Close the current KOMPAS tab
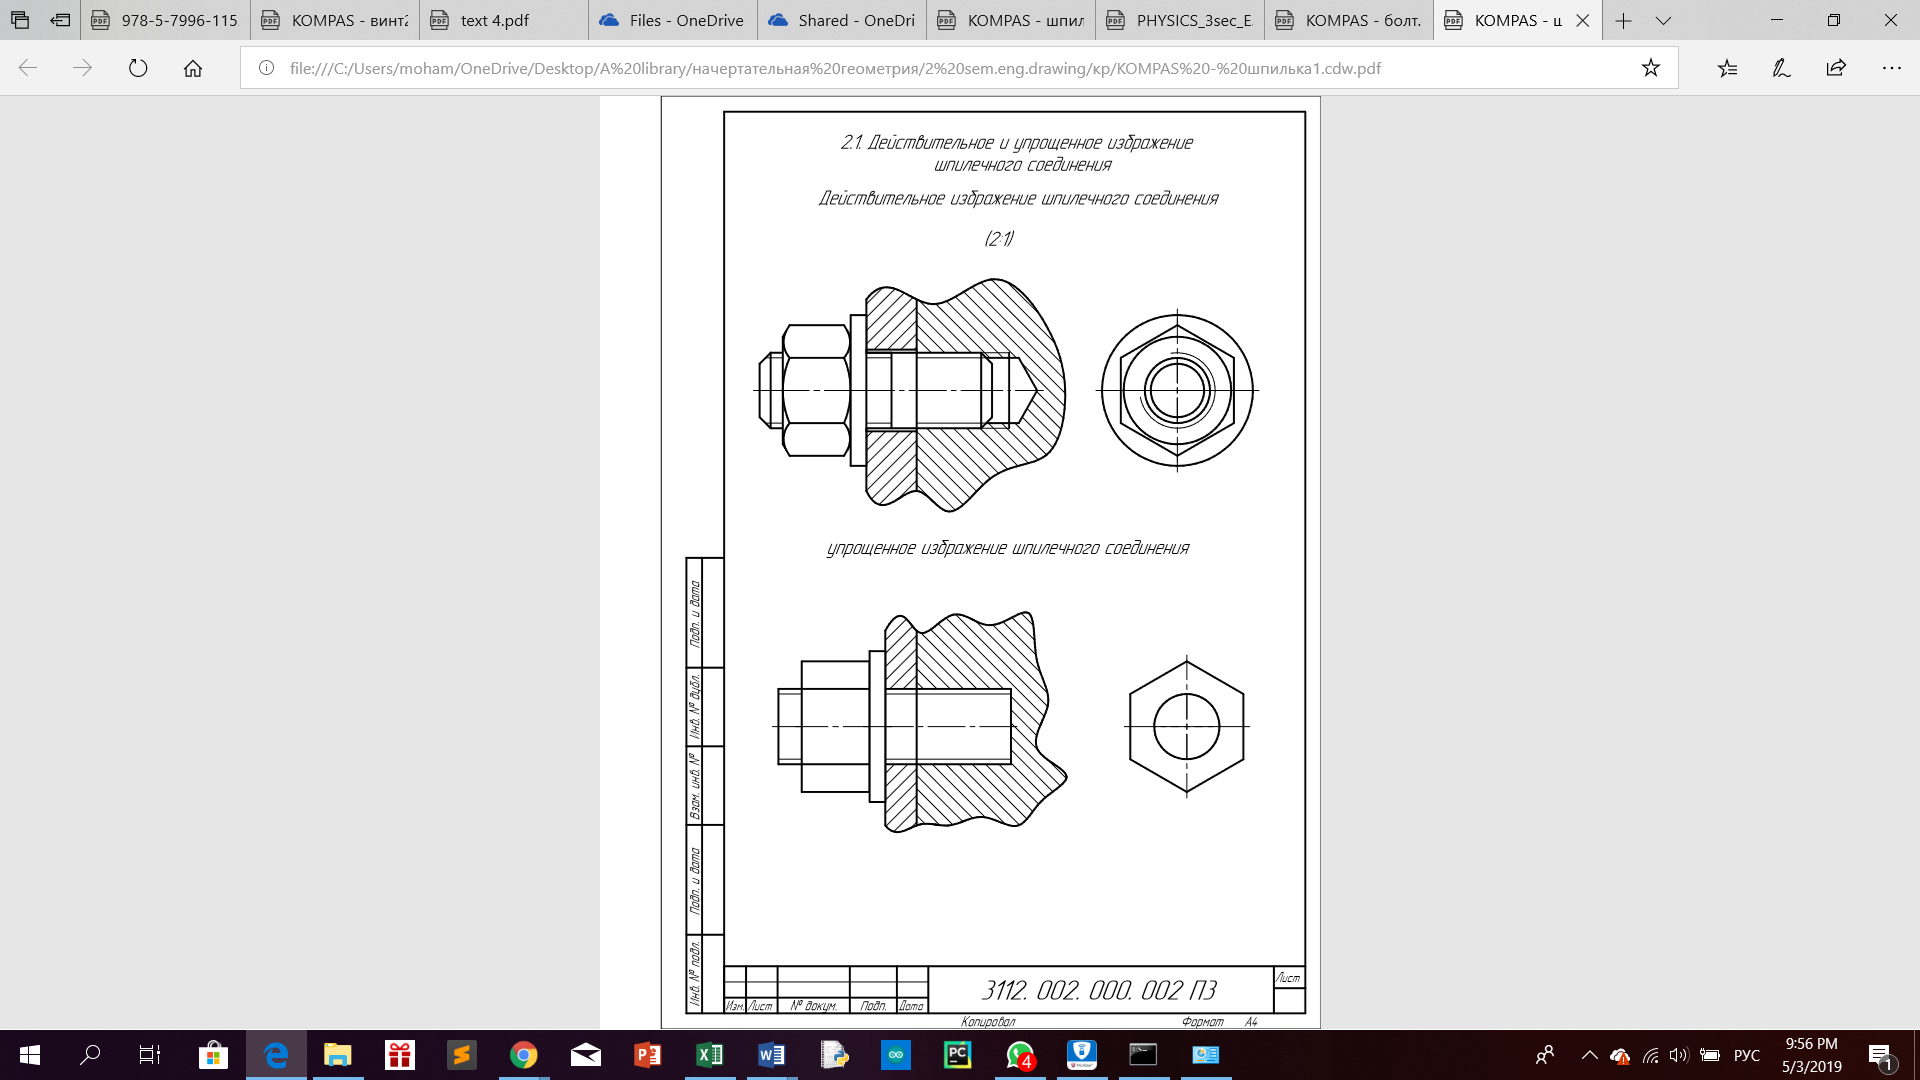Screen dimensions: 1920x1080 click(x=1582, y=20)
